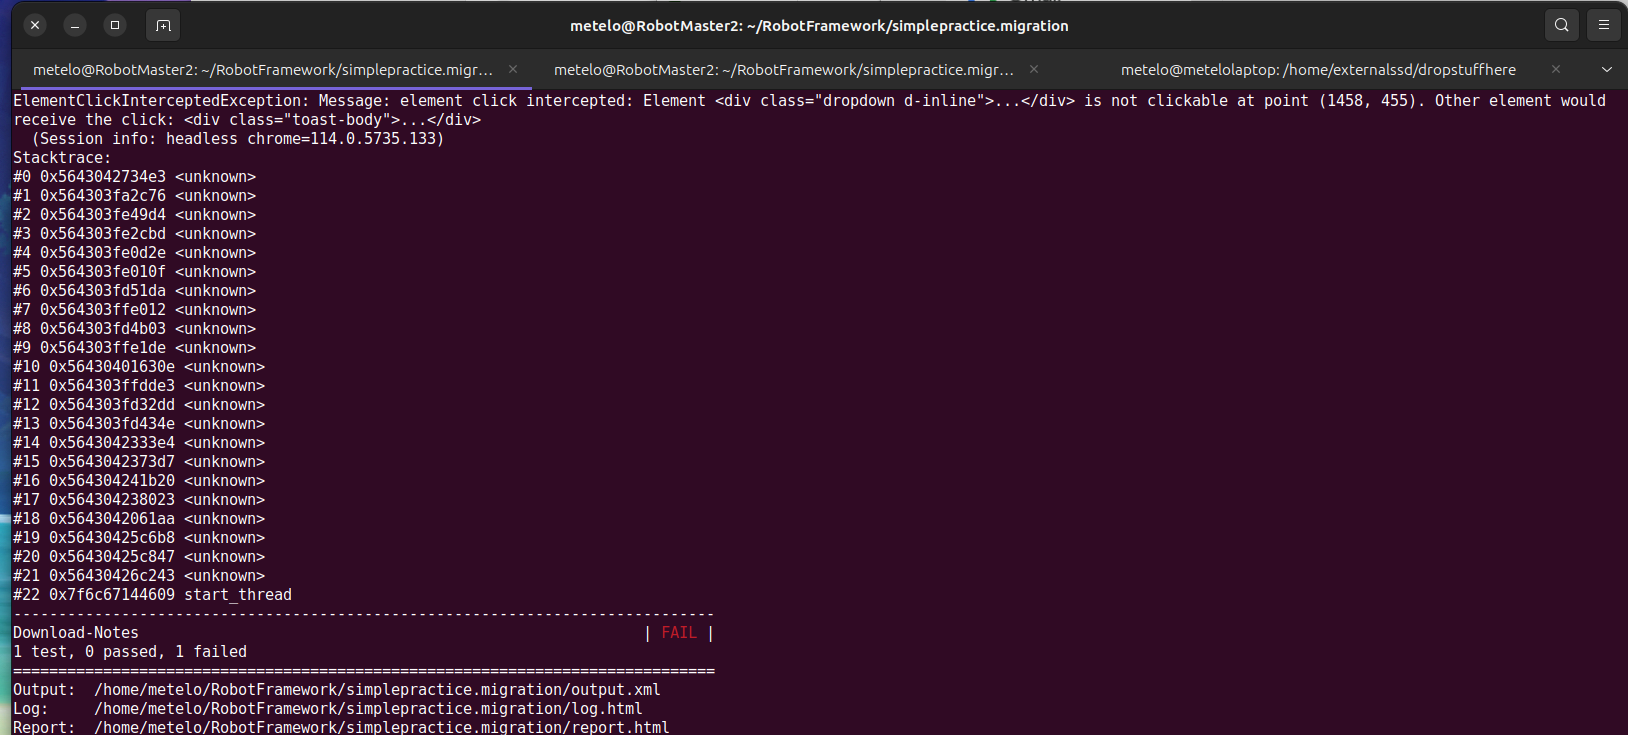Open the terminal search tool
The image size is (1628, 735).
(x=1561, y=25)
